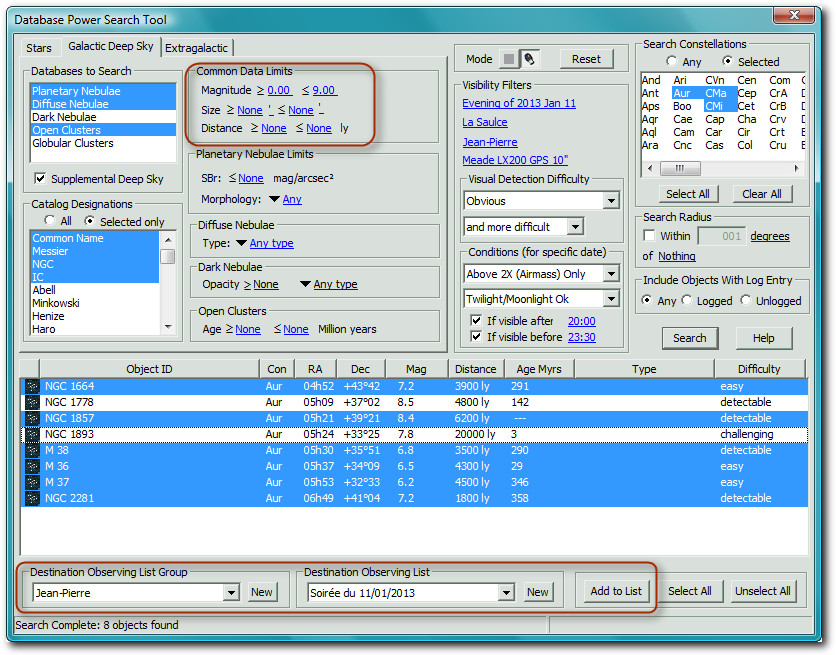Open Morphology dropdown triangle
Viewport: 836px width, 655px height.
(274, 199)
